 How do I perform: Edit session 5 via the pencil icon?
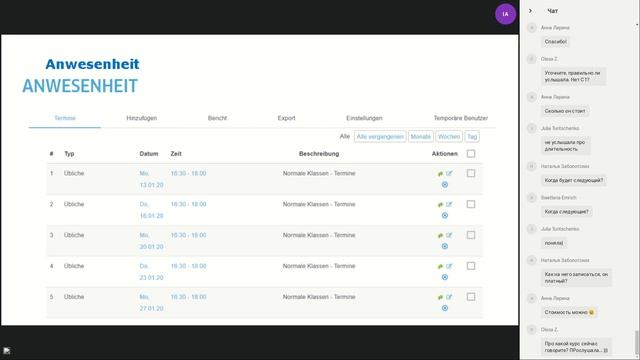pyautogui.click(x=449, y=297)
